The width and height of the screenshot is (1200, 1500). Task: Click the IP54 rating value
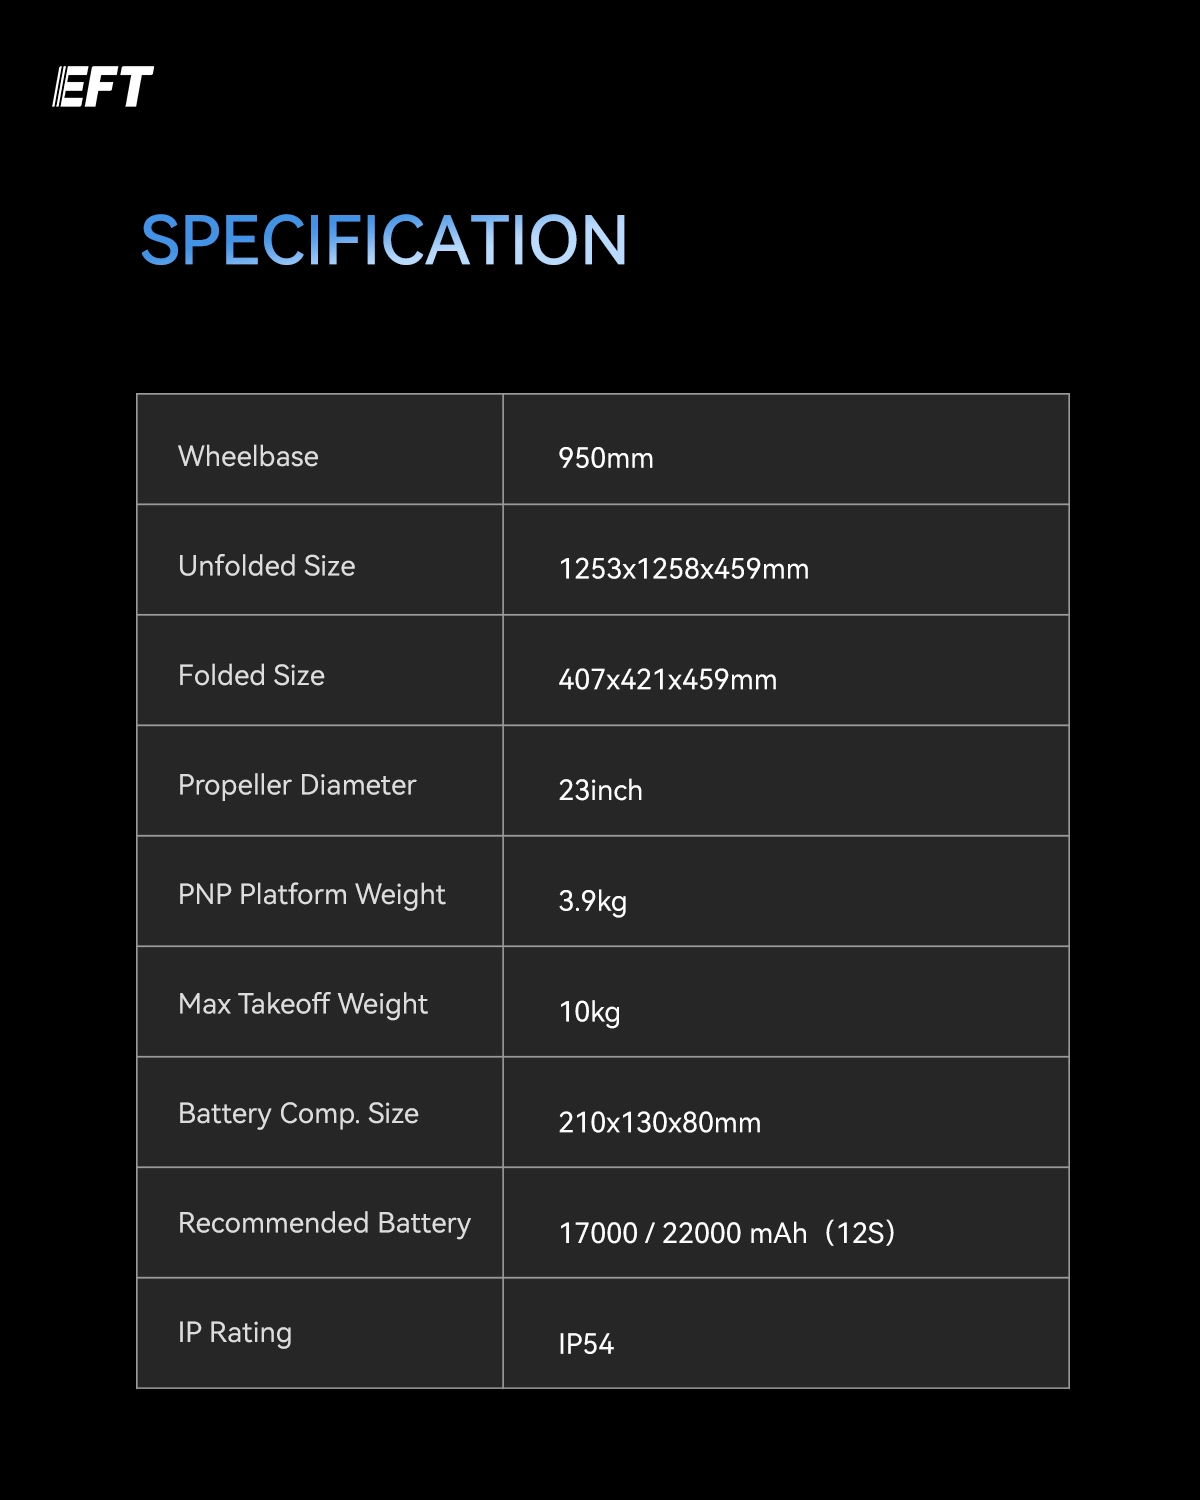(586, 1344)
